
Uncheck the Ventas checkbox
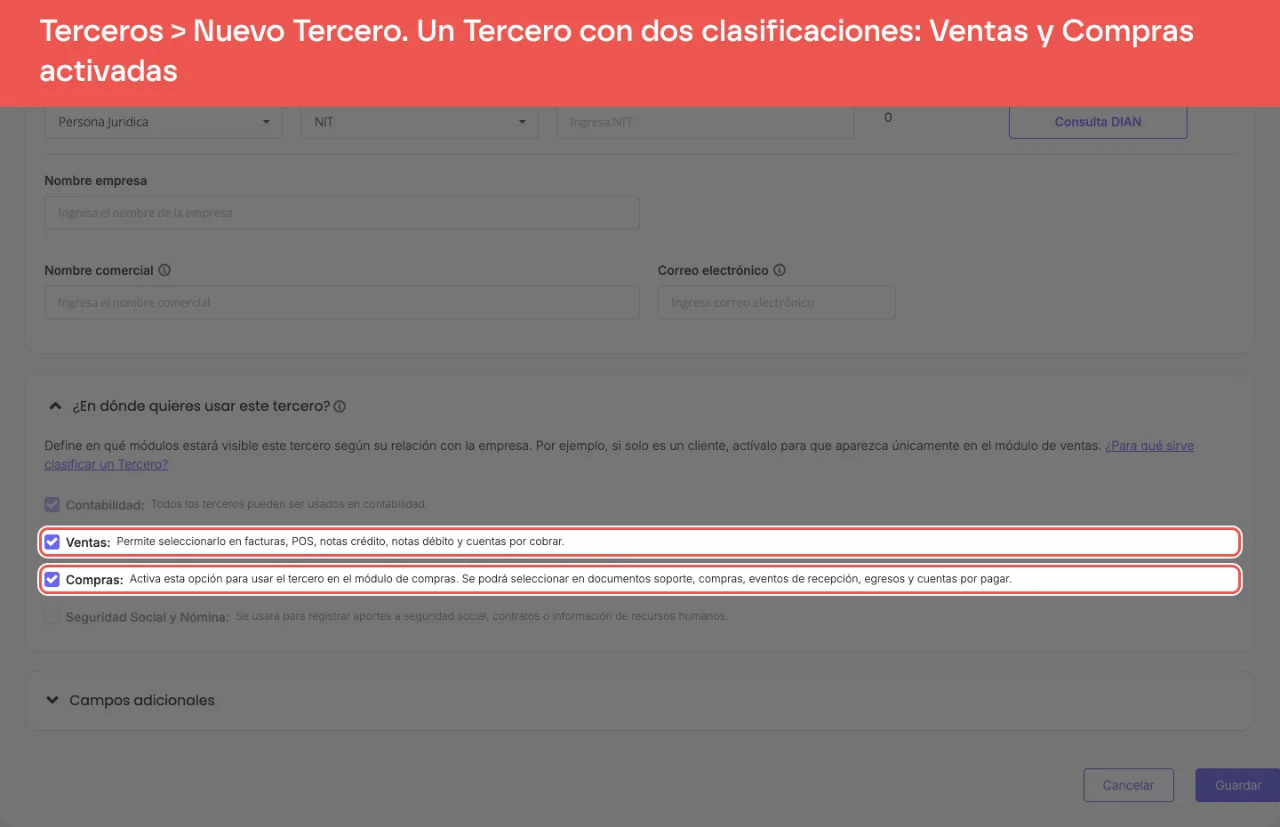(52, 542)
